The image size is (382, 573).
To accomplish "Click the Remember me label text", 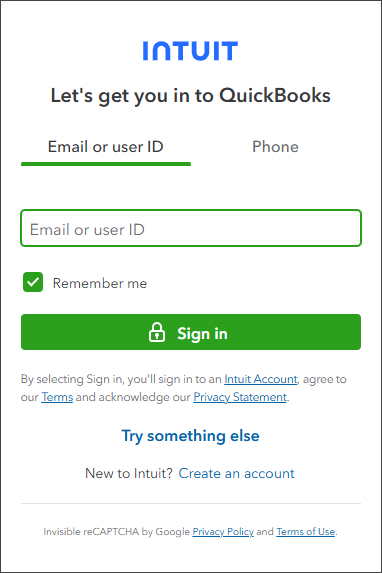I will coord(100,283).
